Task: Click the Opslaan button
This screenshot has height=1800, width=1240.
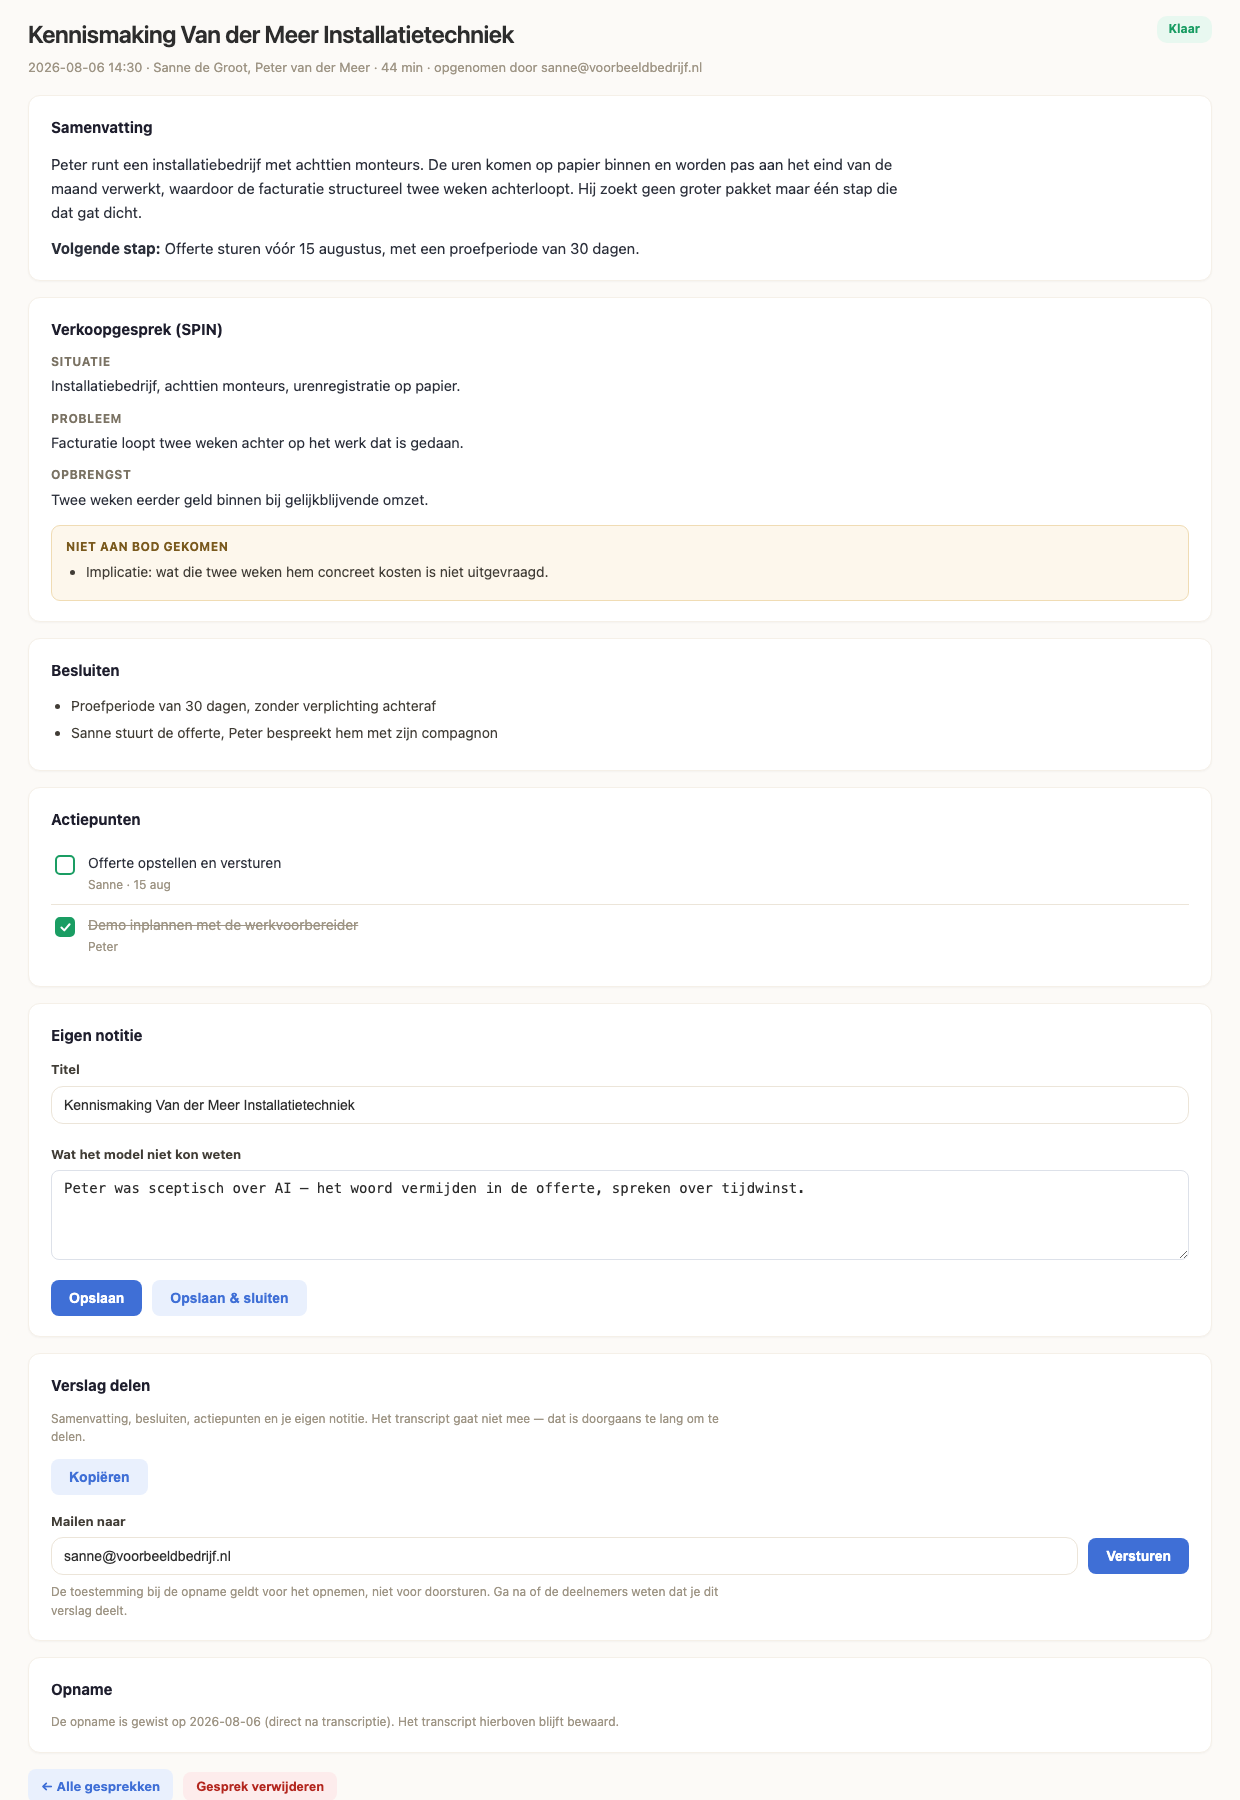Action: (x=96, y=1298)
